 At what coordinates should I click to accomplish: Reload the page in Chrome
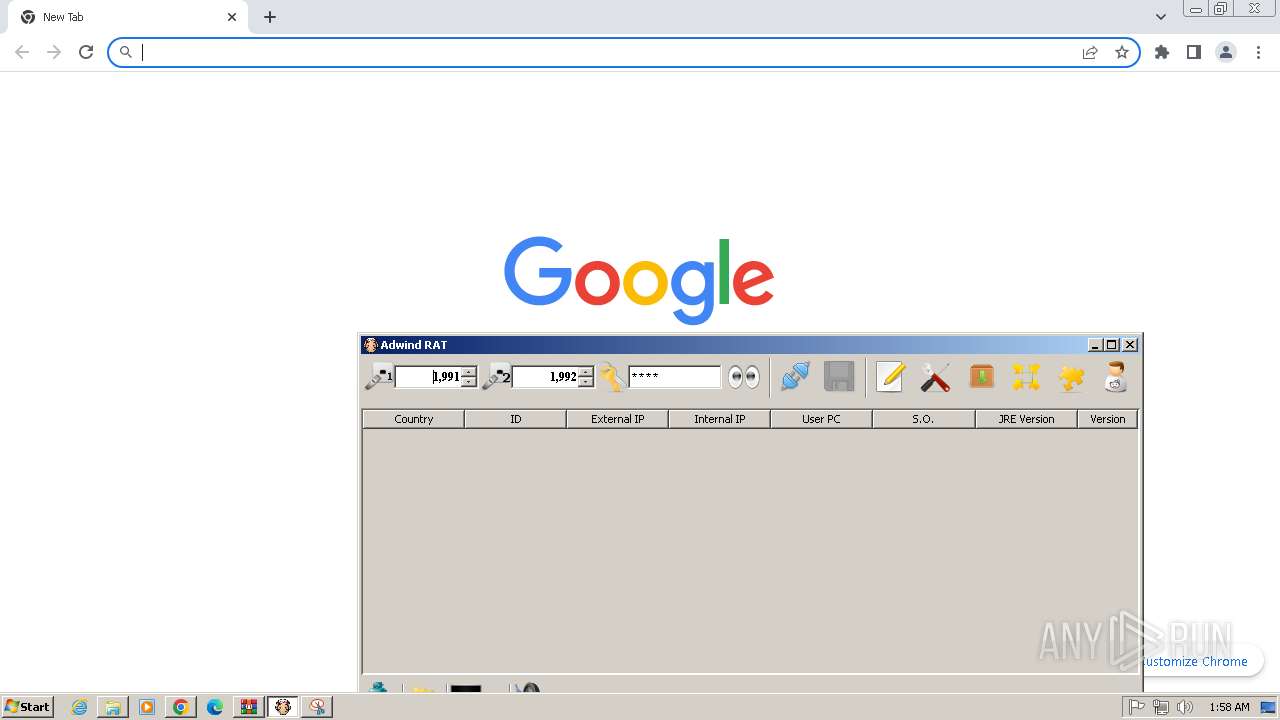click(x=86, y=52)
